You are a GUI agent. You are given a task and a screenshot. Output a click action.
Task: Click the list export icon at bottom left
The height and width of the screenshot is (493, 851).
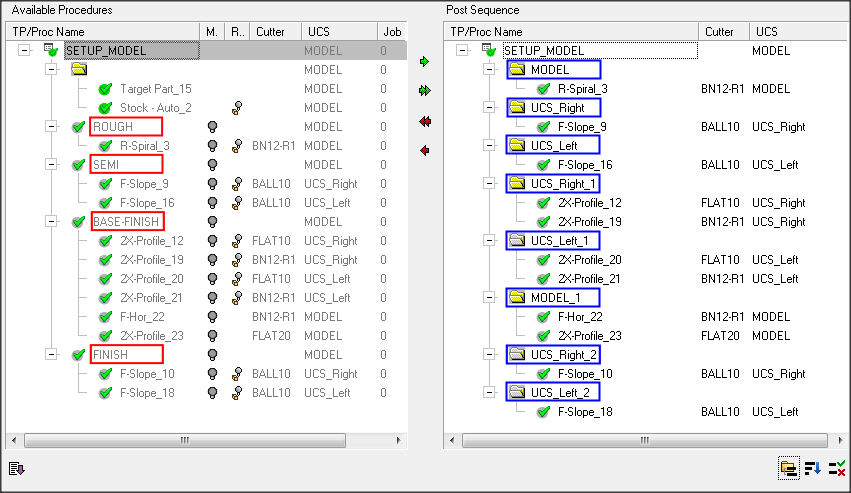point(16,468)
